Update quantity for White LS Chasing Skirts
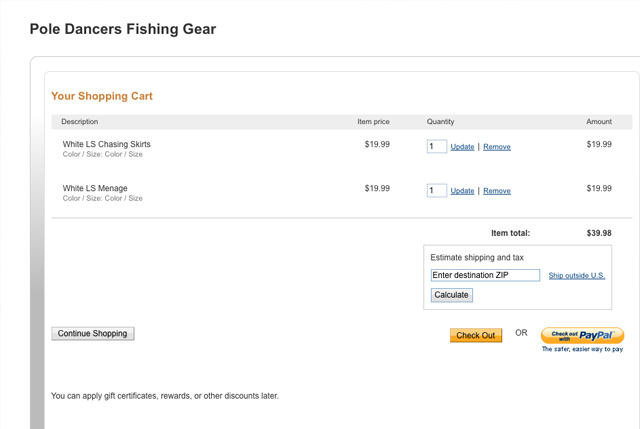This screenshot has width=640, height=429. coord(462,147)
